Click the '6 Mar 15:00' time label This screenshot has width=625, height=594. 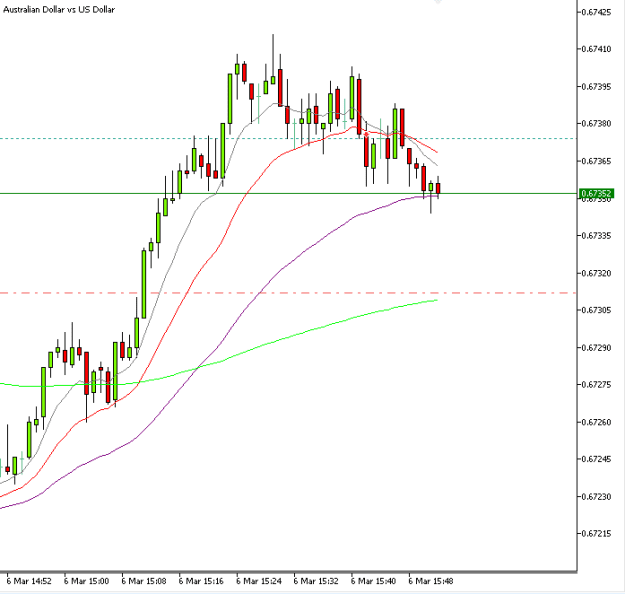click(x=86, y=581)
